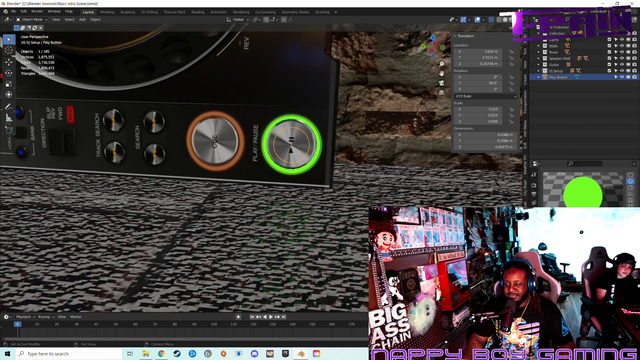This screenshot has height=360, width=640.
Task: Click the viewport zoom magnifier icon
Action: pyautogui.click(x=442, y=64)
